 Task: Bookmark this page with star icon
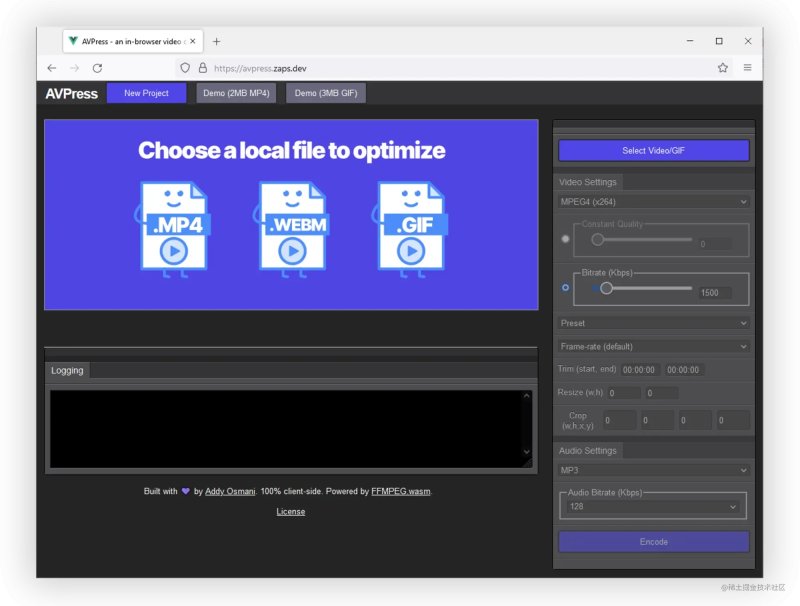click(x=722, y=68)
